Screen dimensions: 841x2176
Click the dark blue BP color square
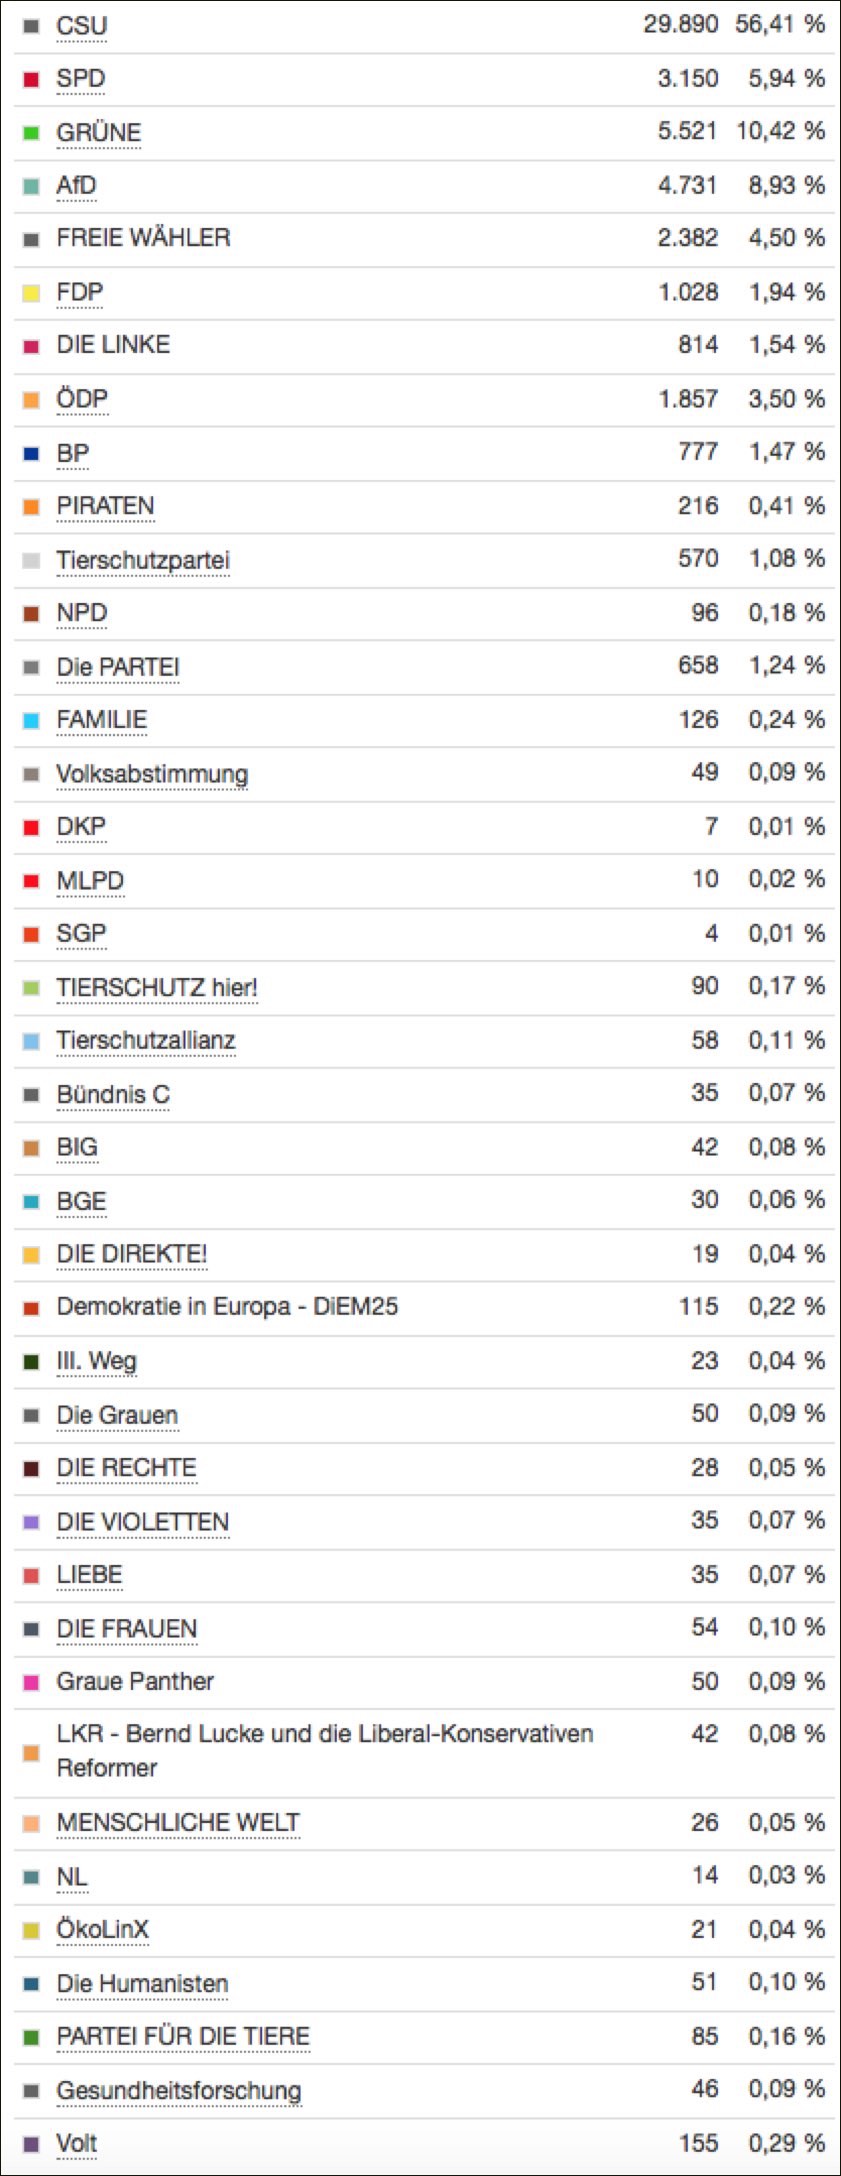click(x=31, y=454)
